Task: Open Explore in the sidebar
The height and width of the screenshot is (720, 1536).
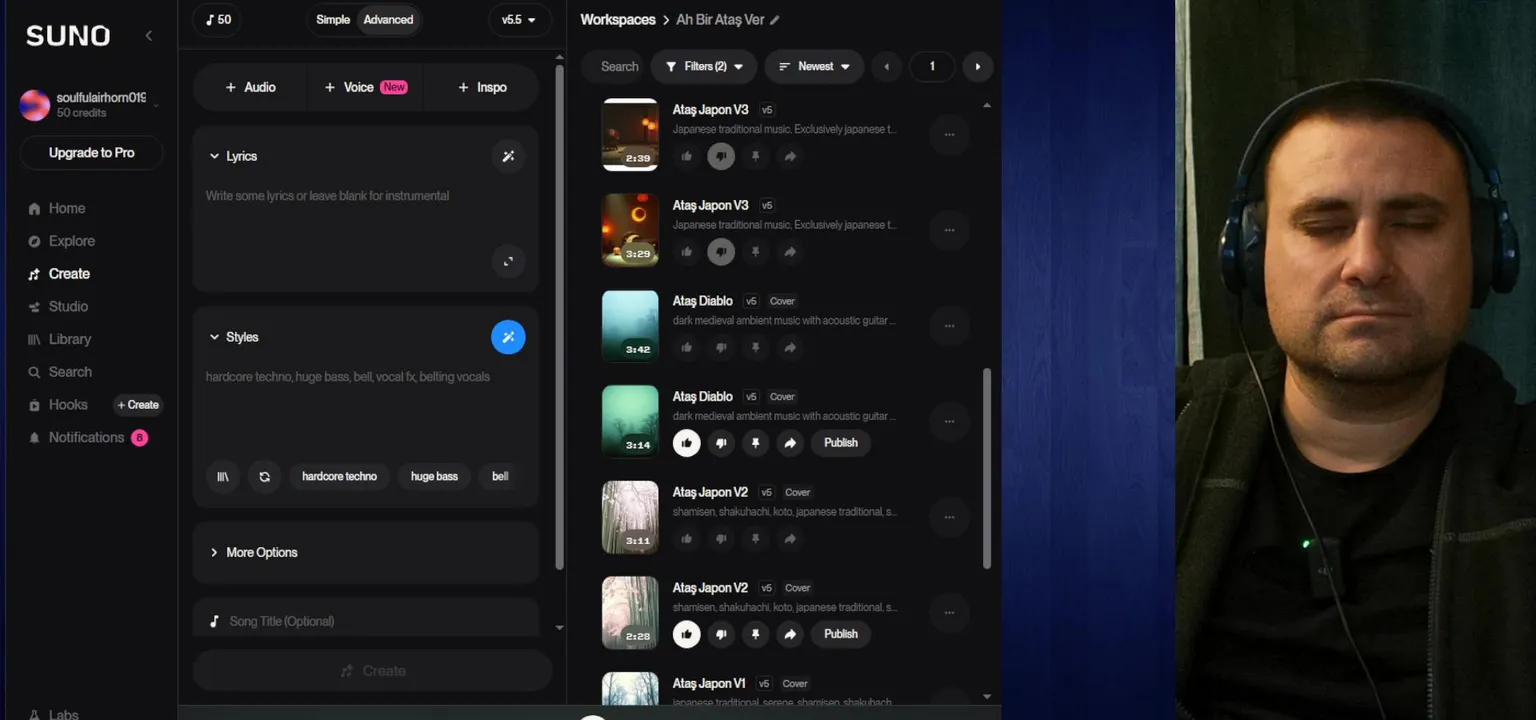Action: (x=62, y=241)
